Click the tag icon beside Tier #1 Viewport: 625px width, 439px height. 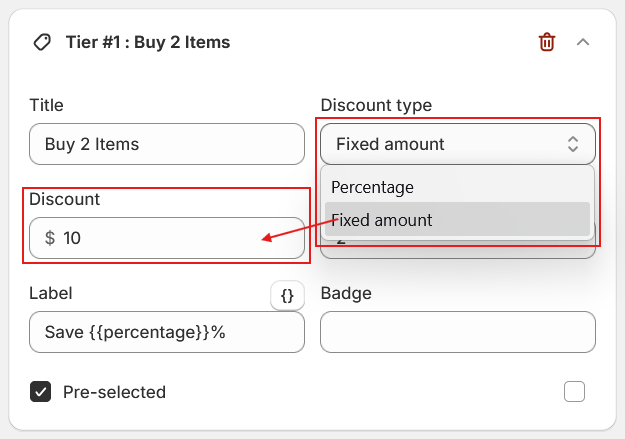click(x=42, y=42)
